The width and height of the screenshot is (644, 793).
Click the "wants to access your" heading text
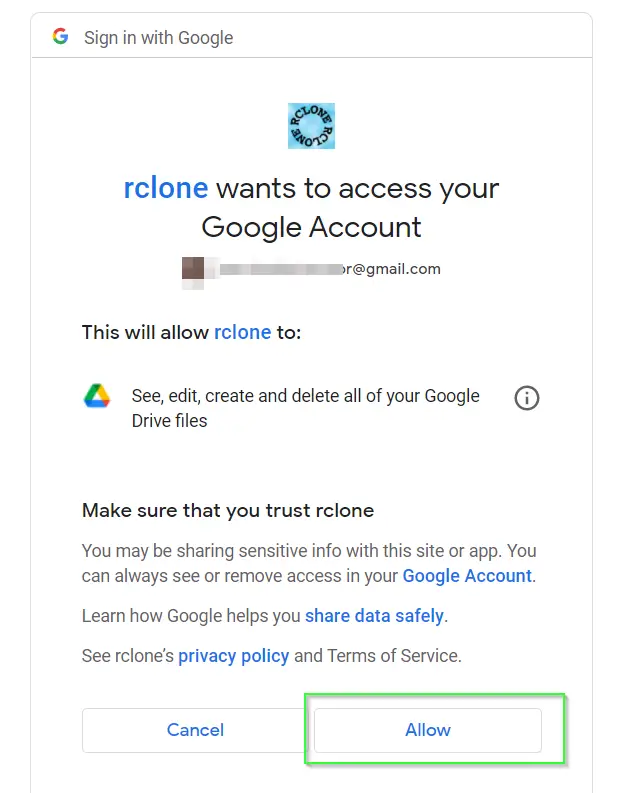tap(358, 188)
